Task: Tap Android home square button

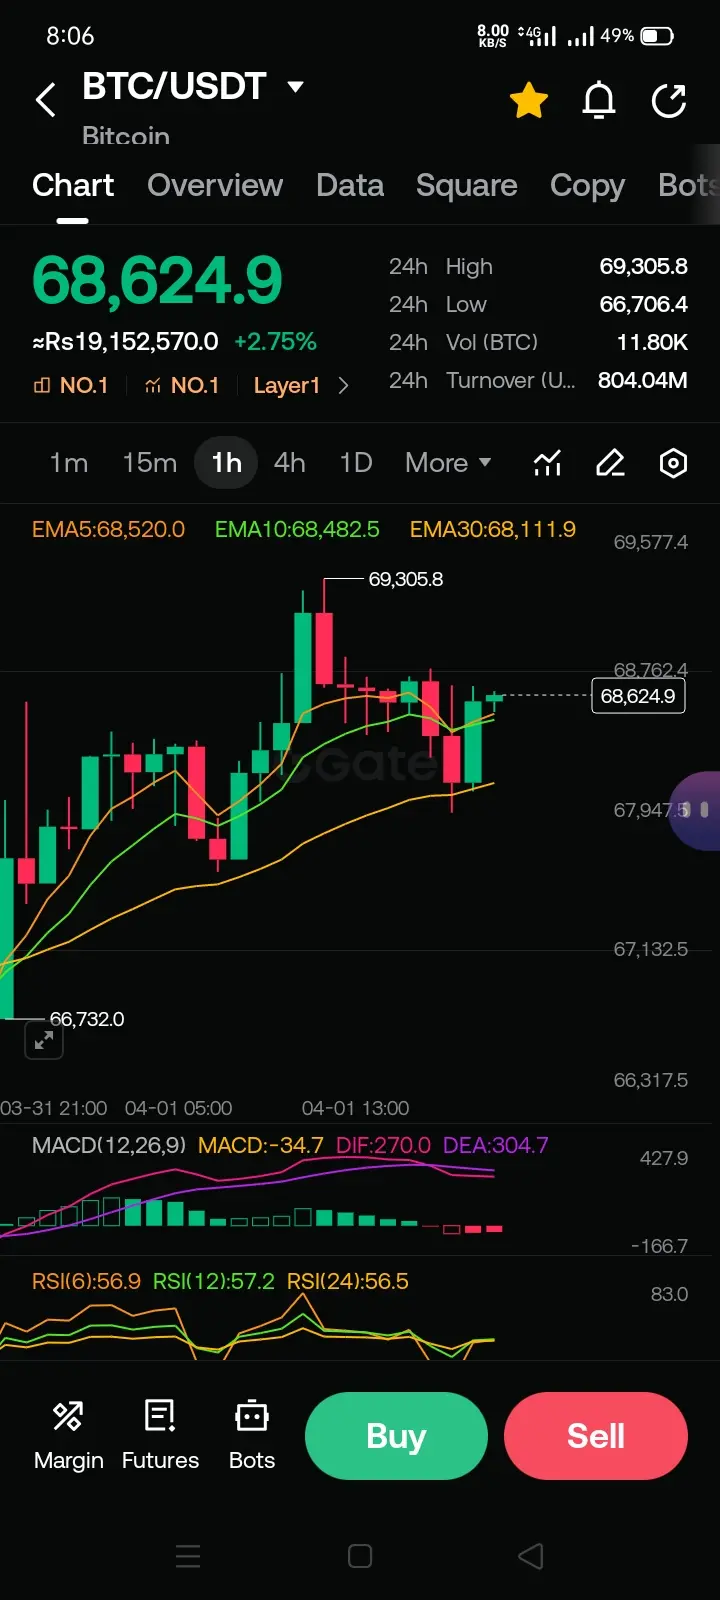Action: coord(360,1556)
